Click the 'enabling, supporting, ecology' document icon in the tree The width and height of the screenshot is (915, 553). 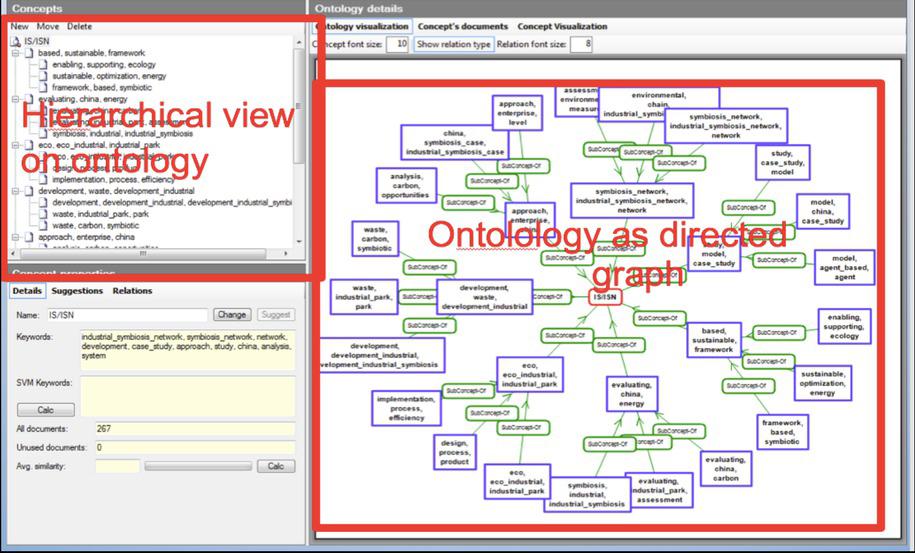pyautogui.click(x=43, y=65)
